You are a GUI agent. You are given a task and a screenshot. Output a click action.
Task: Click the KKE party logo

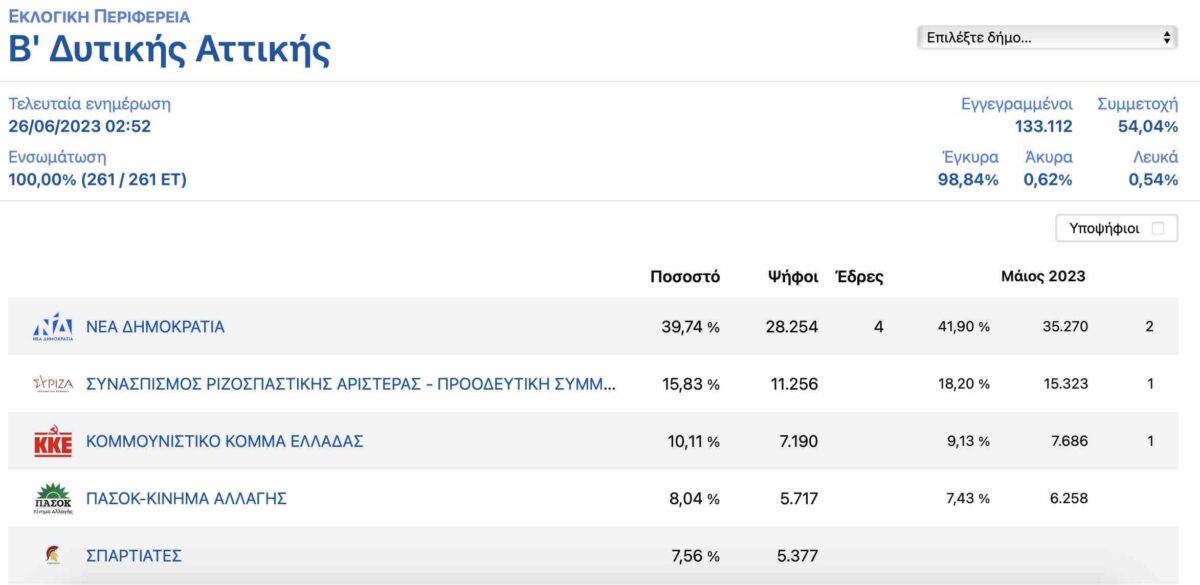[53, 441]
